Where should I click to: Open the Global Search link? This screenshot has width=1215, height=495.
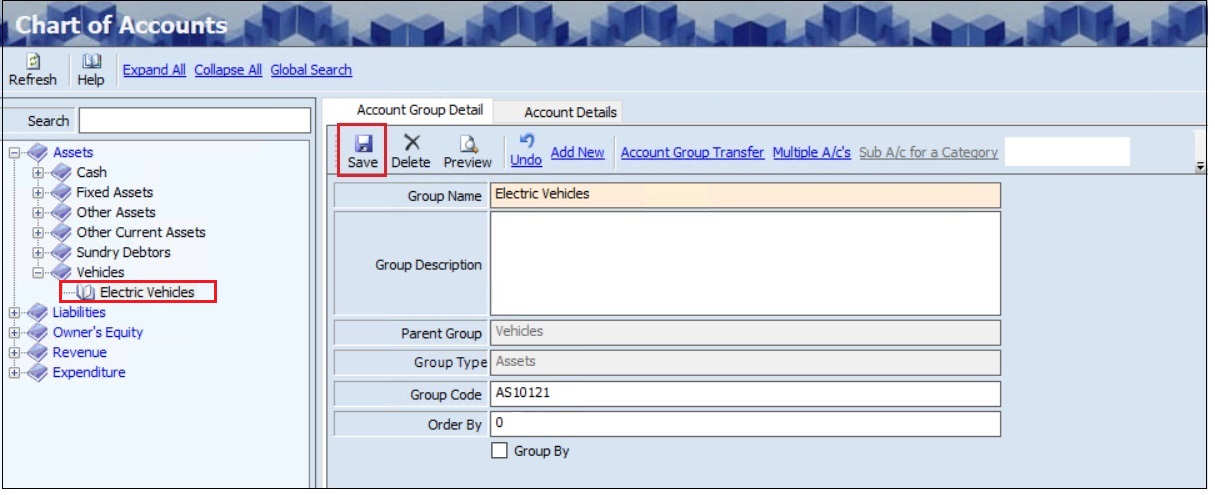[311, 70]
